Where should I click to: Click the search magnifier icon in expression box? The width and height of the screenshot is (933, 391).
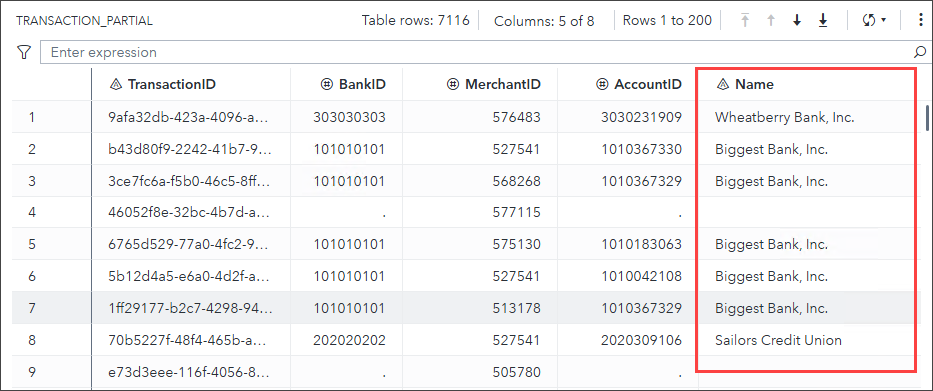point(921,52)
